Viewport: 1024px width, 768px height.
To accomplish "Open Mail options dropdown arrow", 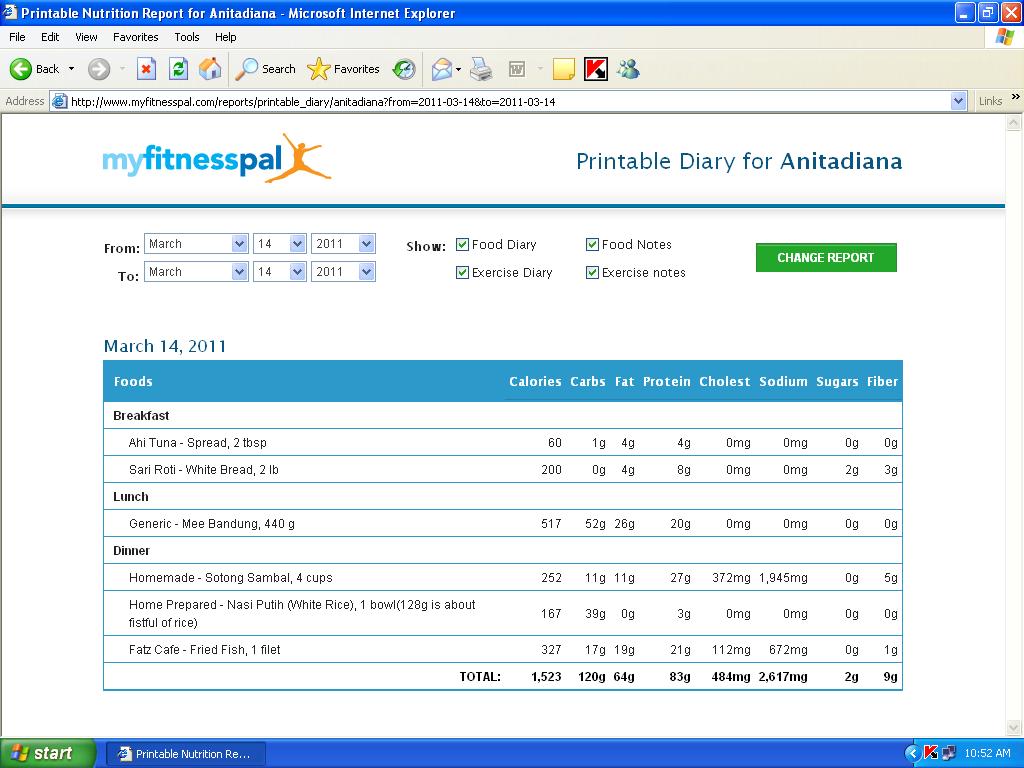I will coord(458,69).
